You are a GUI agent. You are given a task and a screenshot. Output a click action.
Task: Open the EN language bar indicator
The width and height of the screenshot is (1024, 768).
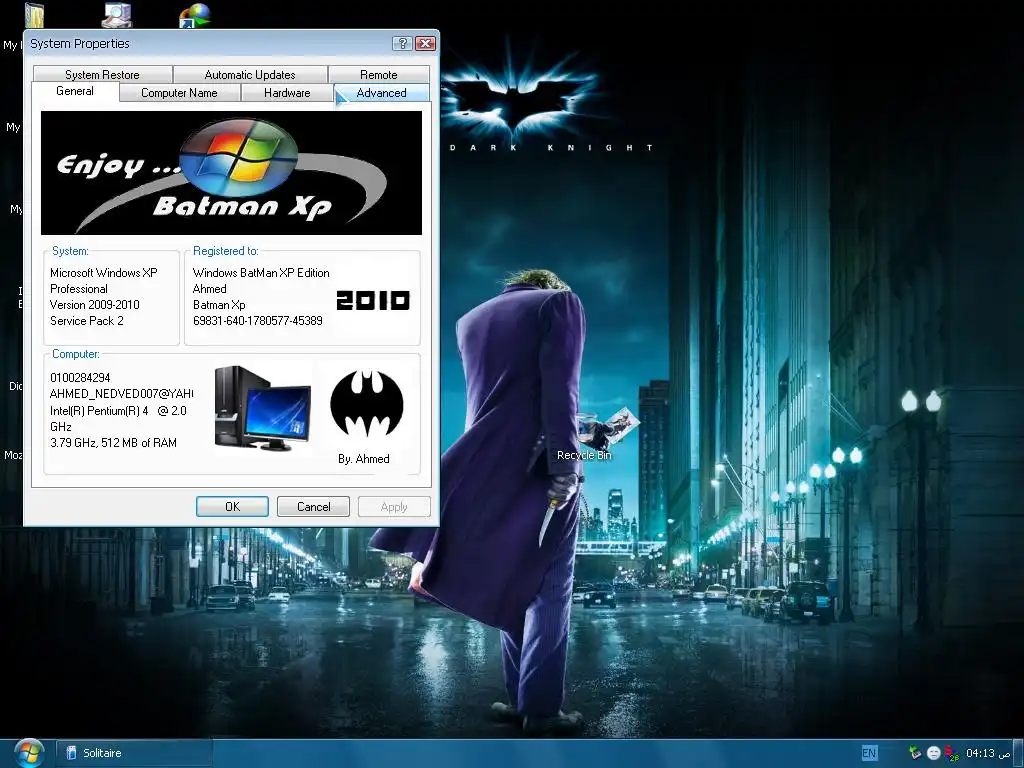point(869,753)
